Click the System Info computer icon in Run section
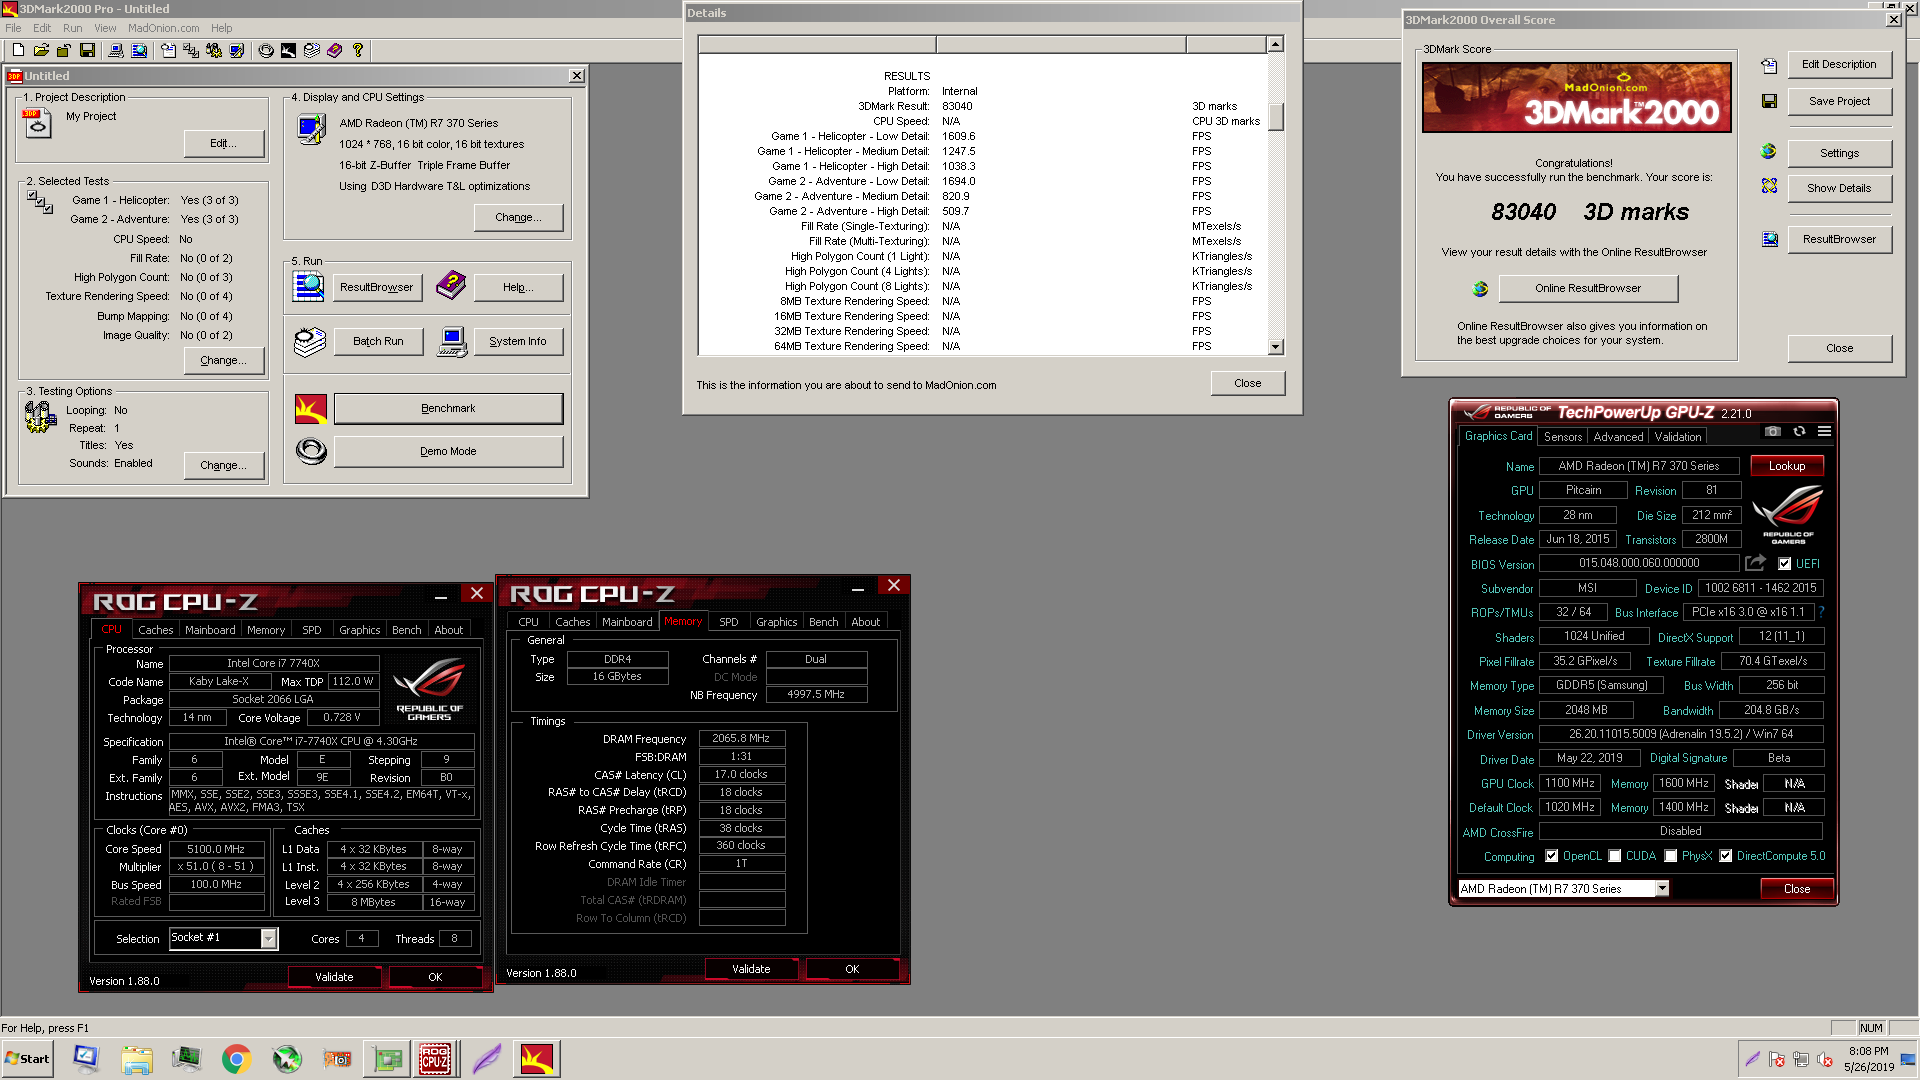The height and width of the screenshot is (1080, 1920). pyautogui.click(x=452, y=342)
